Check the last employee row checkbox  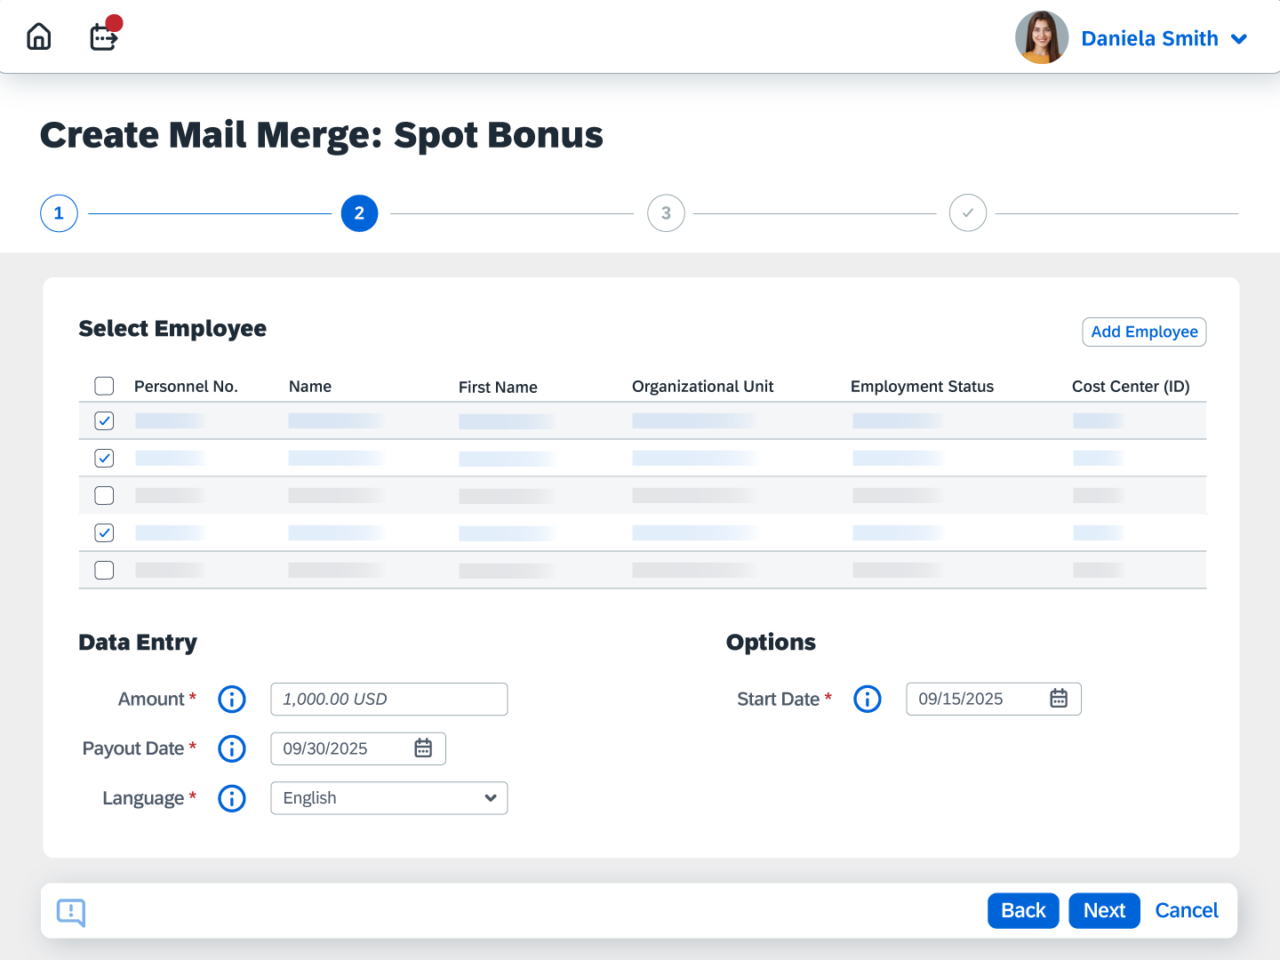click(x=104, y=570)
